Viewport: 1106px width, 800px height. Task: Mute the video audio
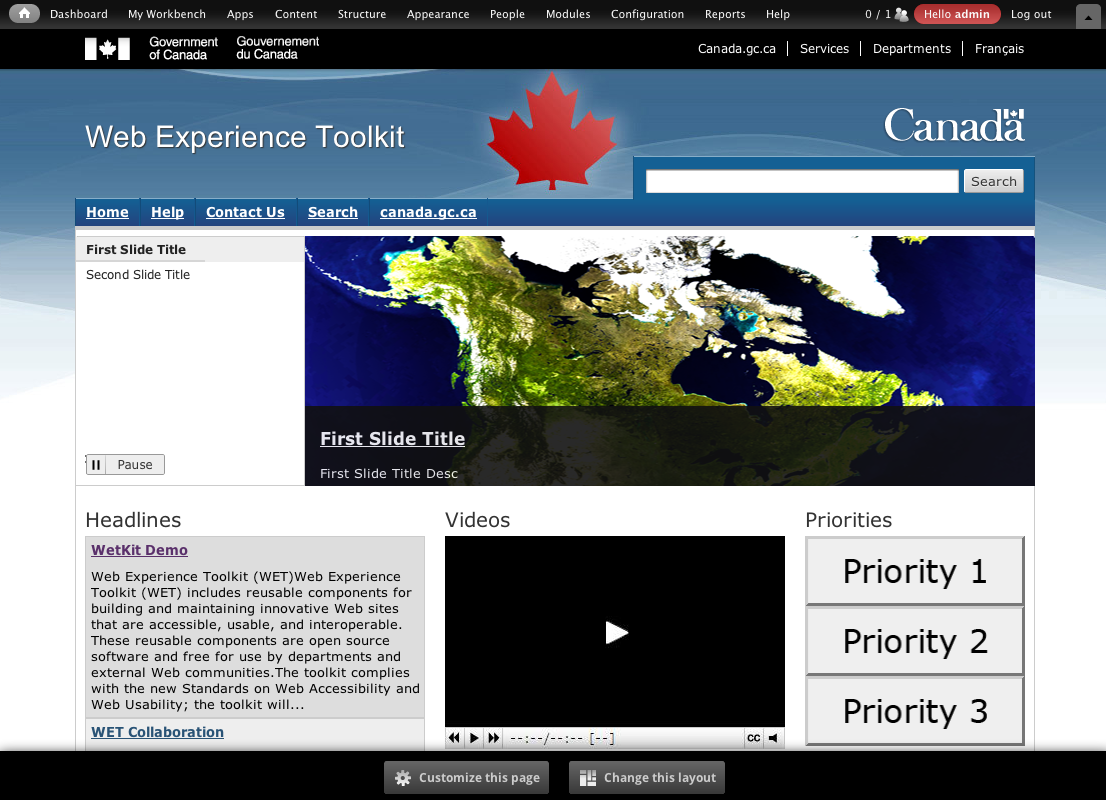[x=774, y=738]
